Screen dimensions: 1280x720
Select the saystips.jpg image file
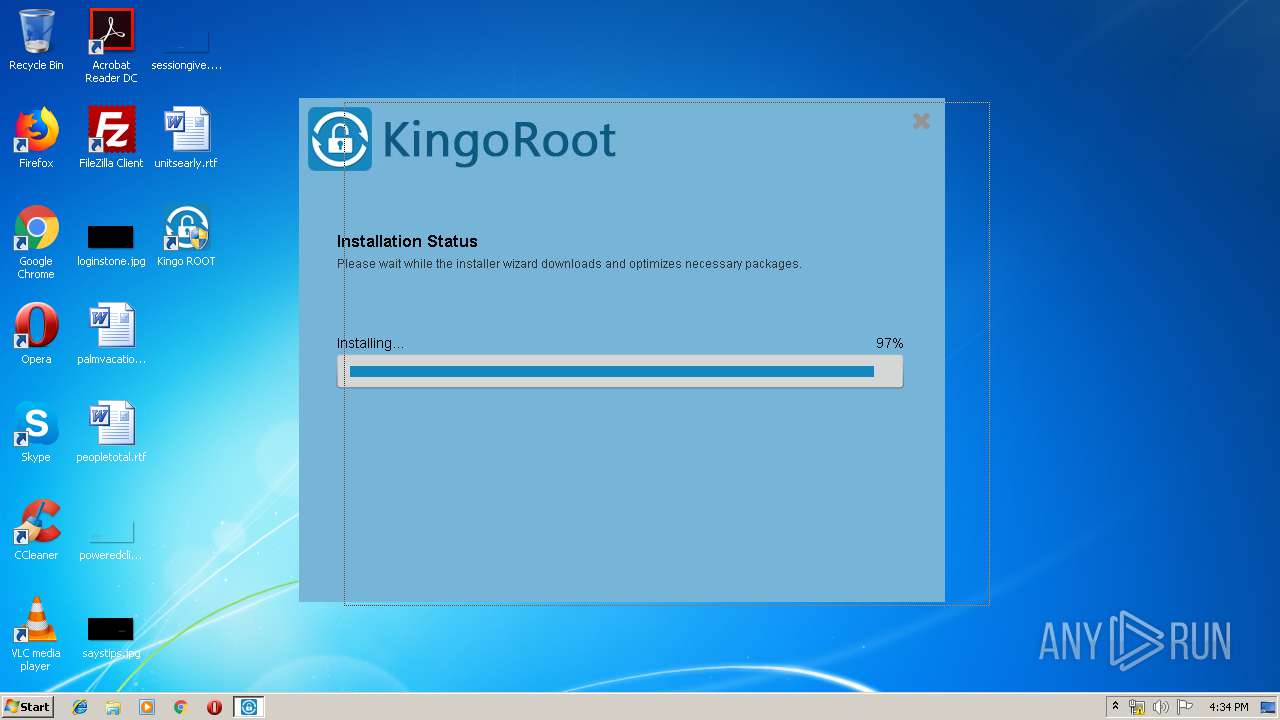pyautogui.click(x=111, y=636)
